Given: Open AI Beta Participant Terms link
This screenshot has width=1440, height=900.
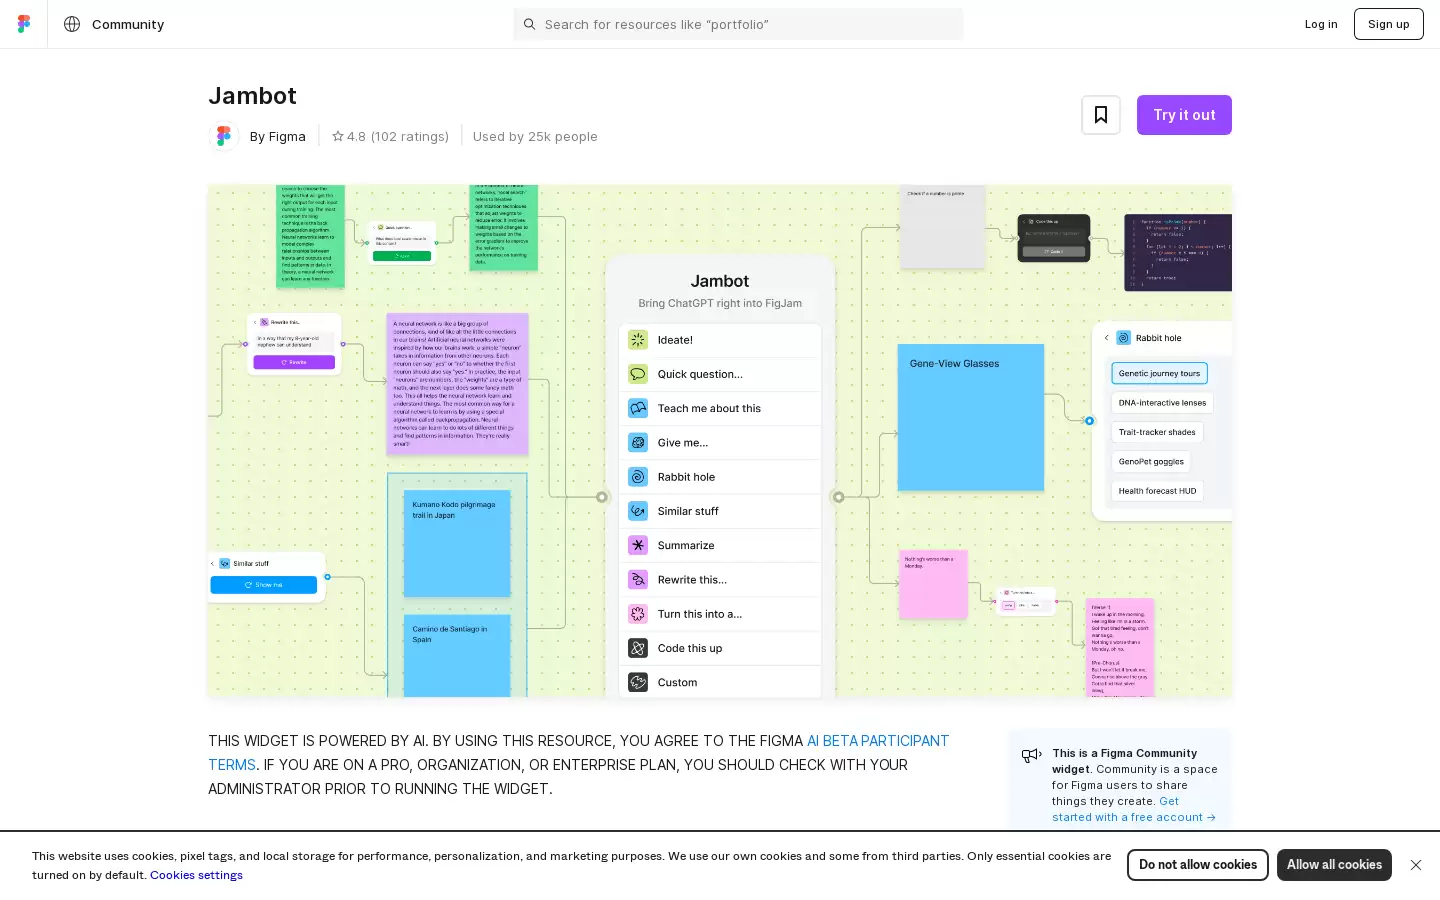Looking at the screenshot, I should (579, 753).
